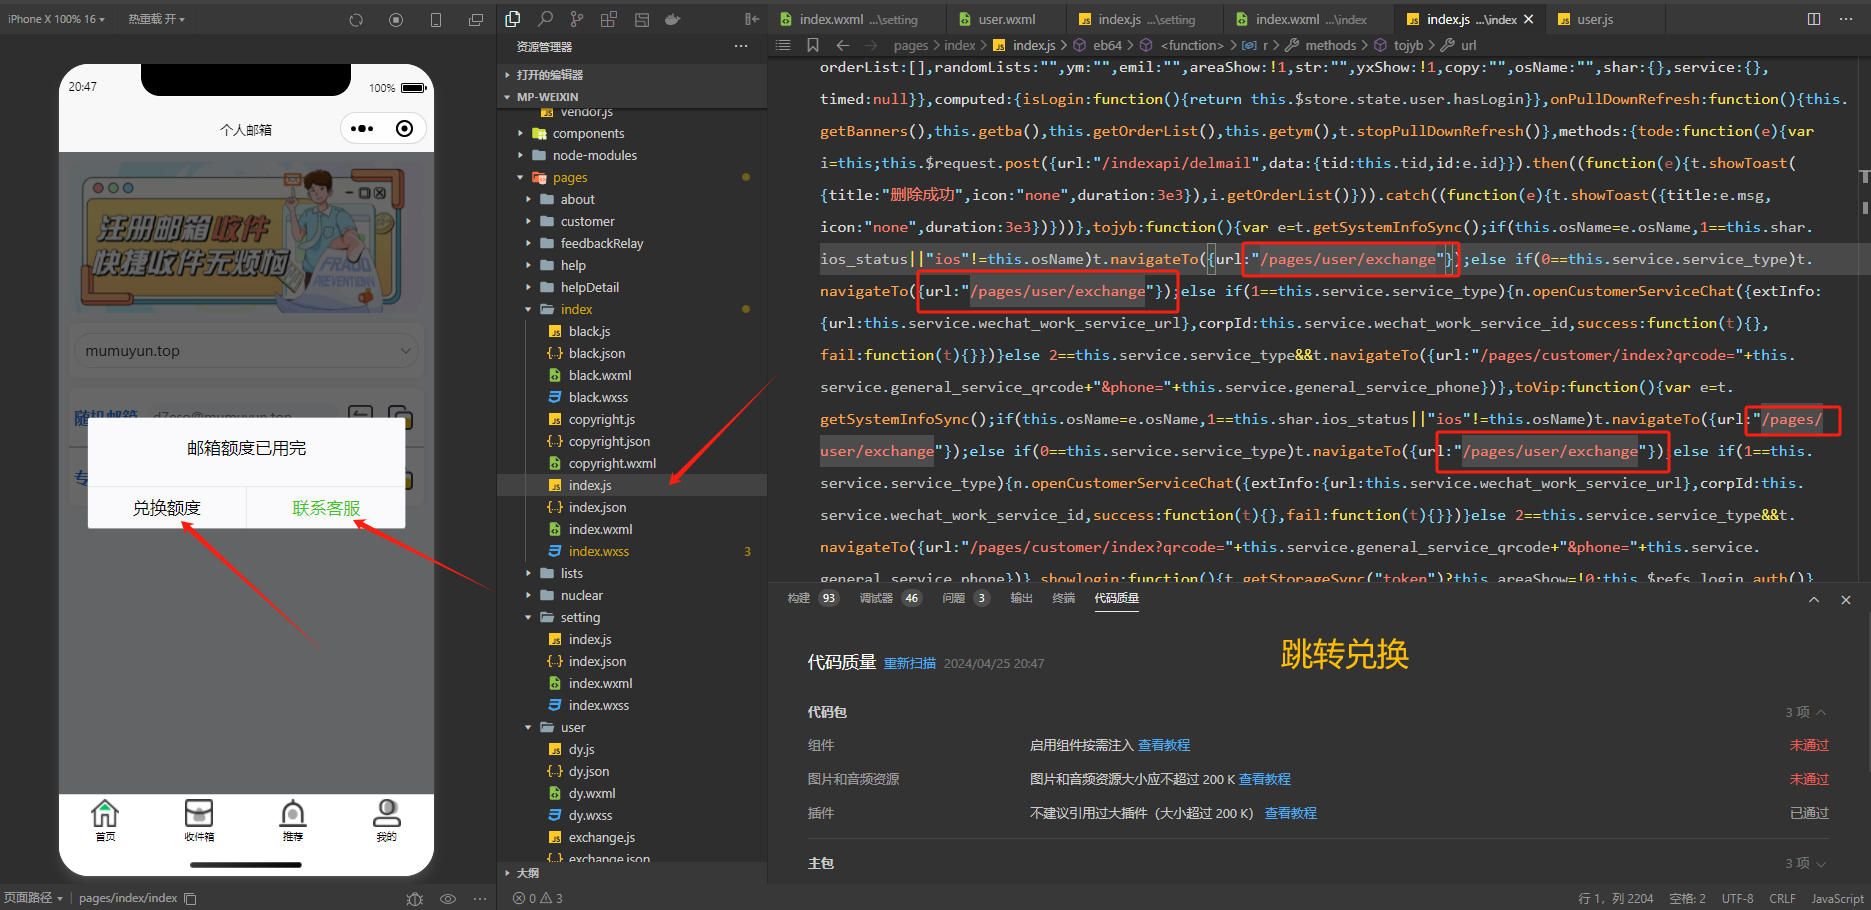Click 查看教程 link in the 组件 row

1164,745
